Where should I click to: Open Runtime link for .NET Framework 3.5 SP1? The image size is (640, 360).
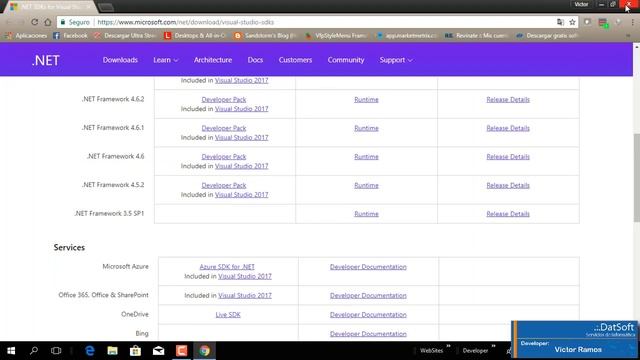[x=366, y=214]
